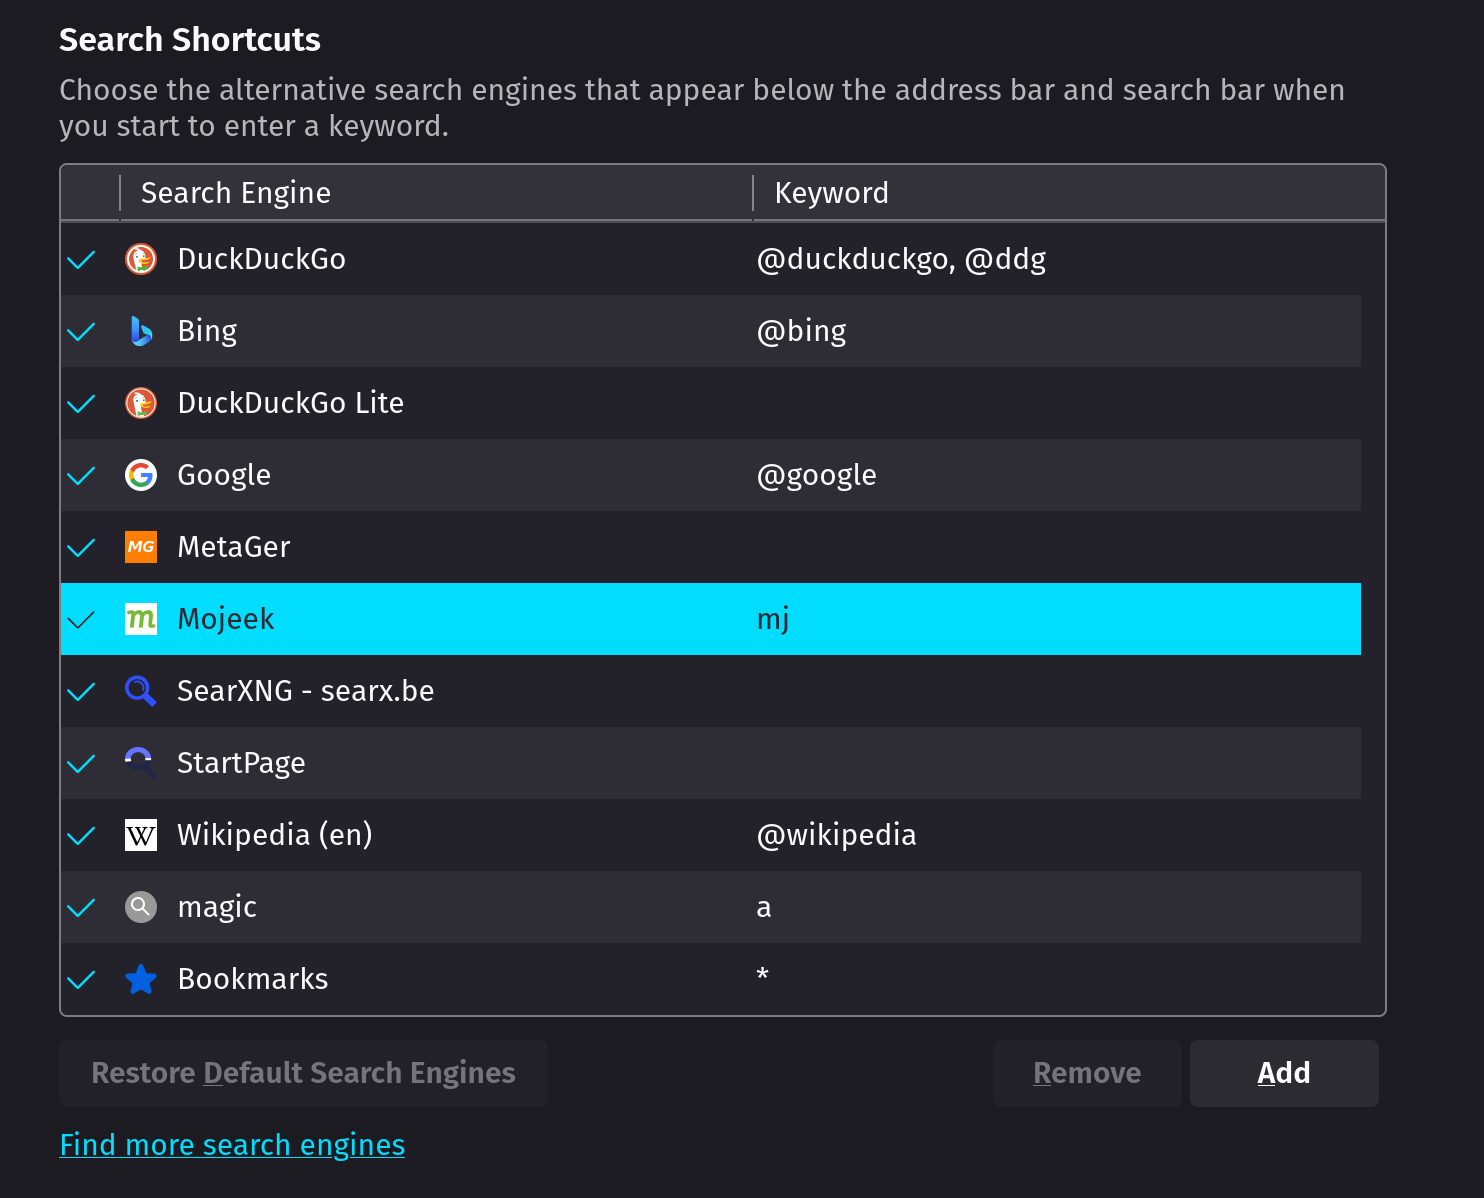The image size is (1484, 1198).
Task: Select the MetaGer row name
Action: (x=234, y=547)
